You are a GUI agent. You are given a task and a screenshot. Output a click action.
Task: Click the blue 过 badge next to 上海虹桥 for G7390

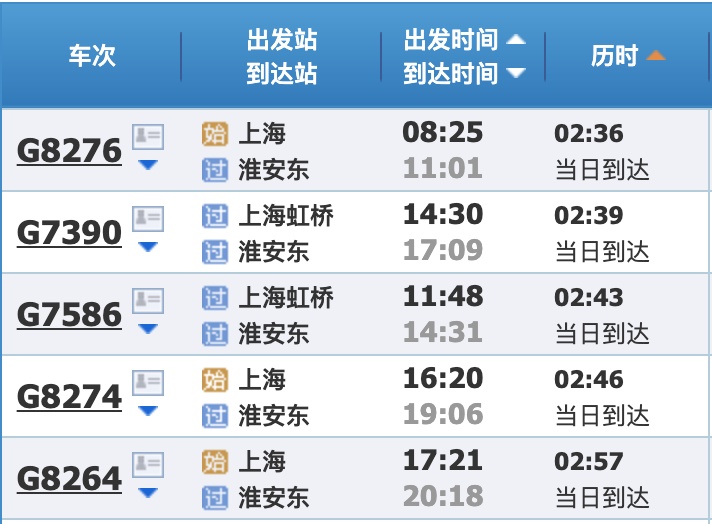click(x=215, y=216)
